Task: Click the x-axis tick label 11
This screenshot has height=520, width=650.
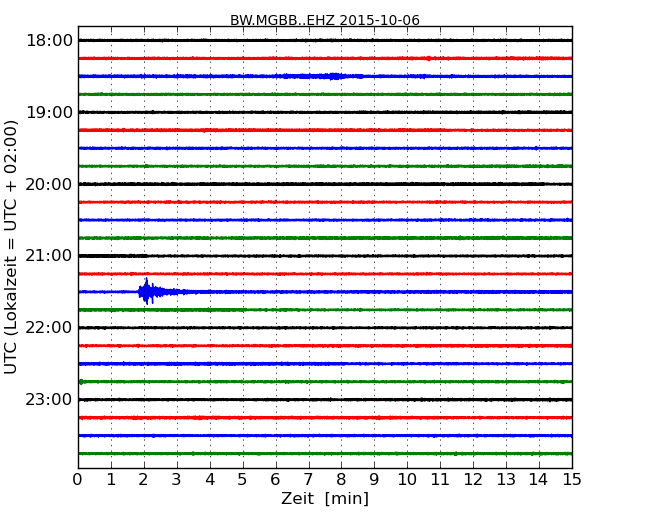Action: (440, 480)
